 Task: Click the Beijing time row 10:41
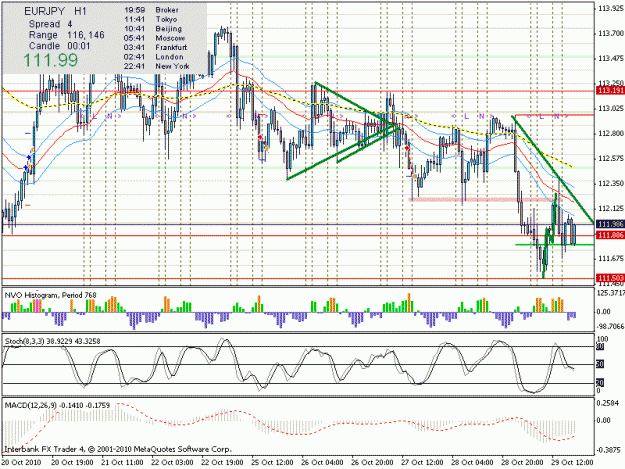(x=153, y=29)
